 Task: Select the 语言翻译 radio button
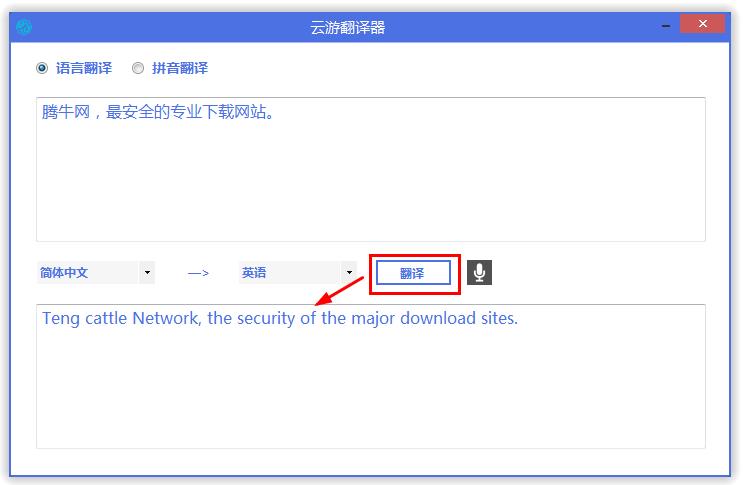coord(42,68)
